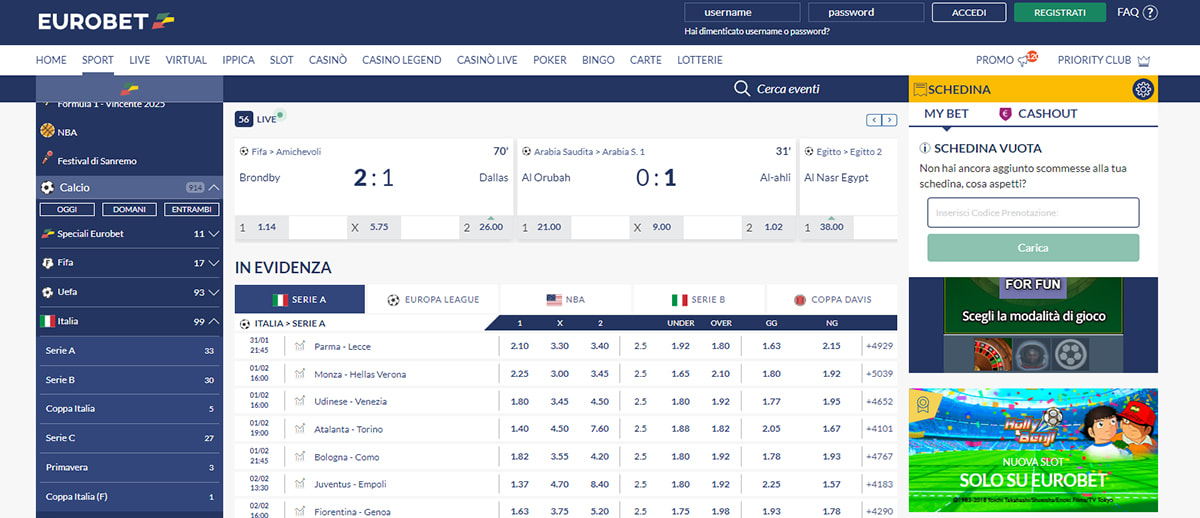Image resolution: width=1200 pixels, height=518 pixels.
Task: Open the Parma - Lecce match
Action: [x=342, y=346]
